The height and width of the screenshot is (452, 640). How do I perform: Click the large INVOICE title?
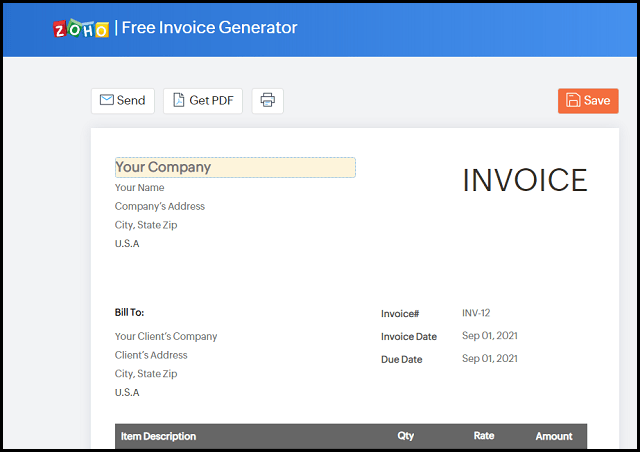tap(525, 180)
